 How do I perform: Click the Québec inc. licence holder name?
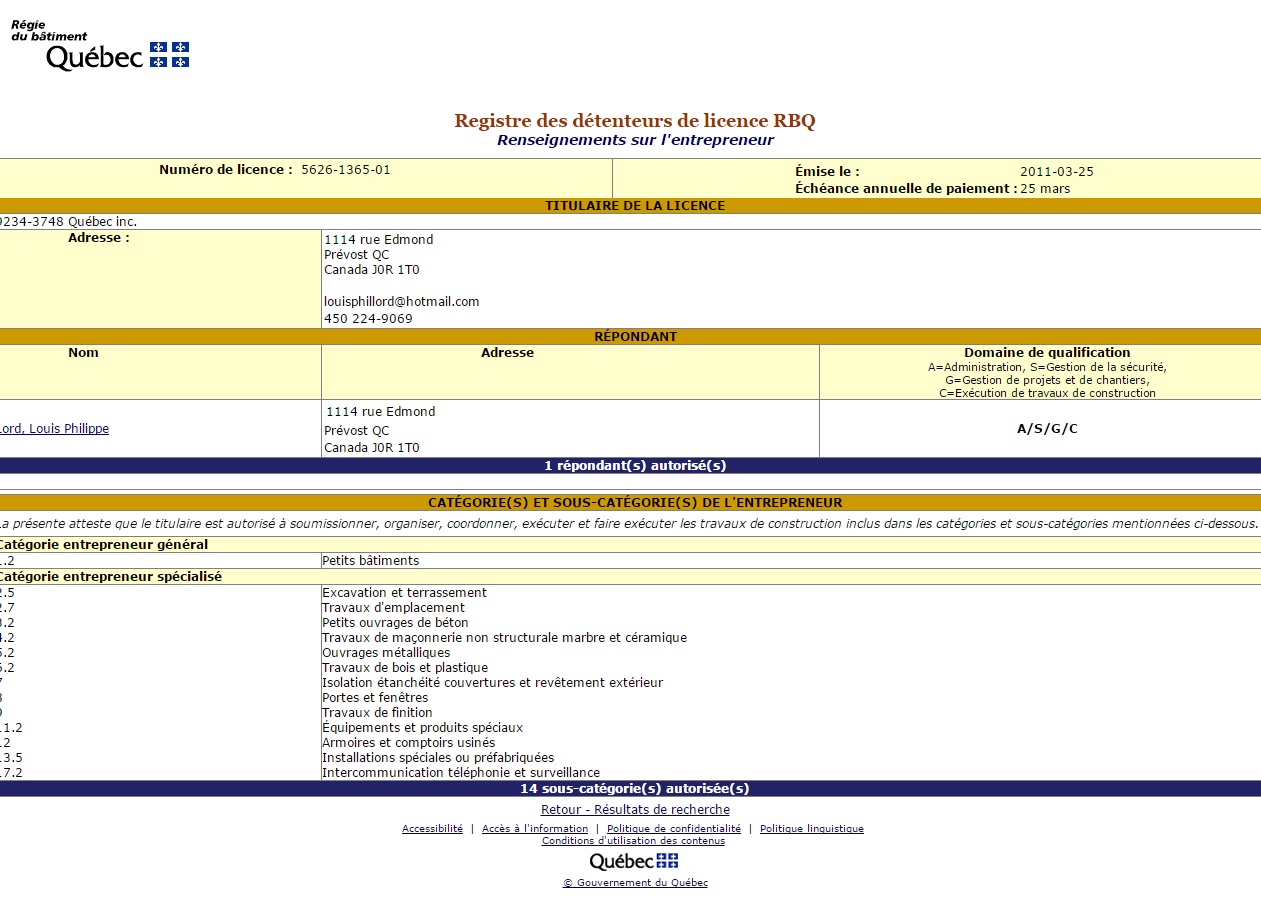coord(68,222)
